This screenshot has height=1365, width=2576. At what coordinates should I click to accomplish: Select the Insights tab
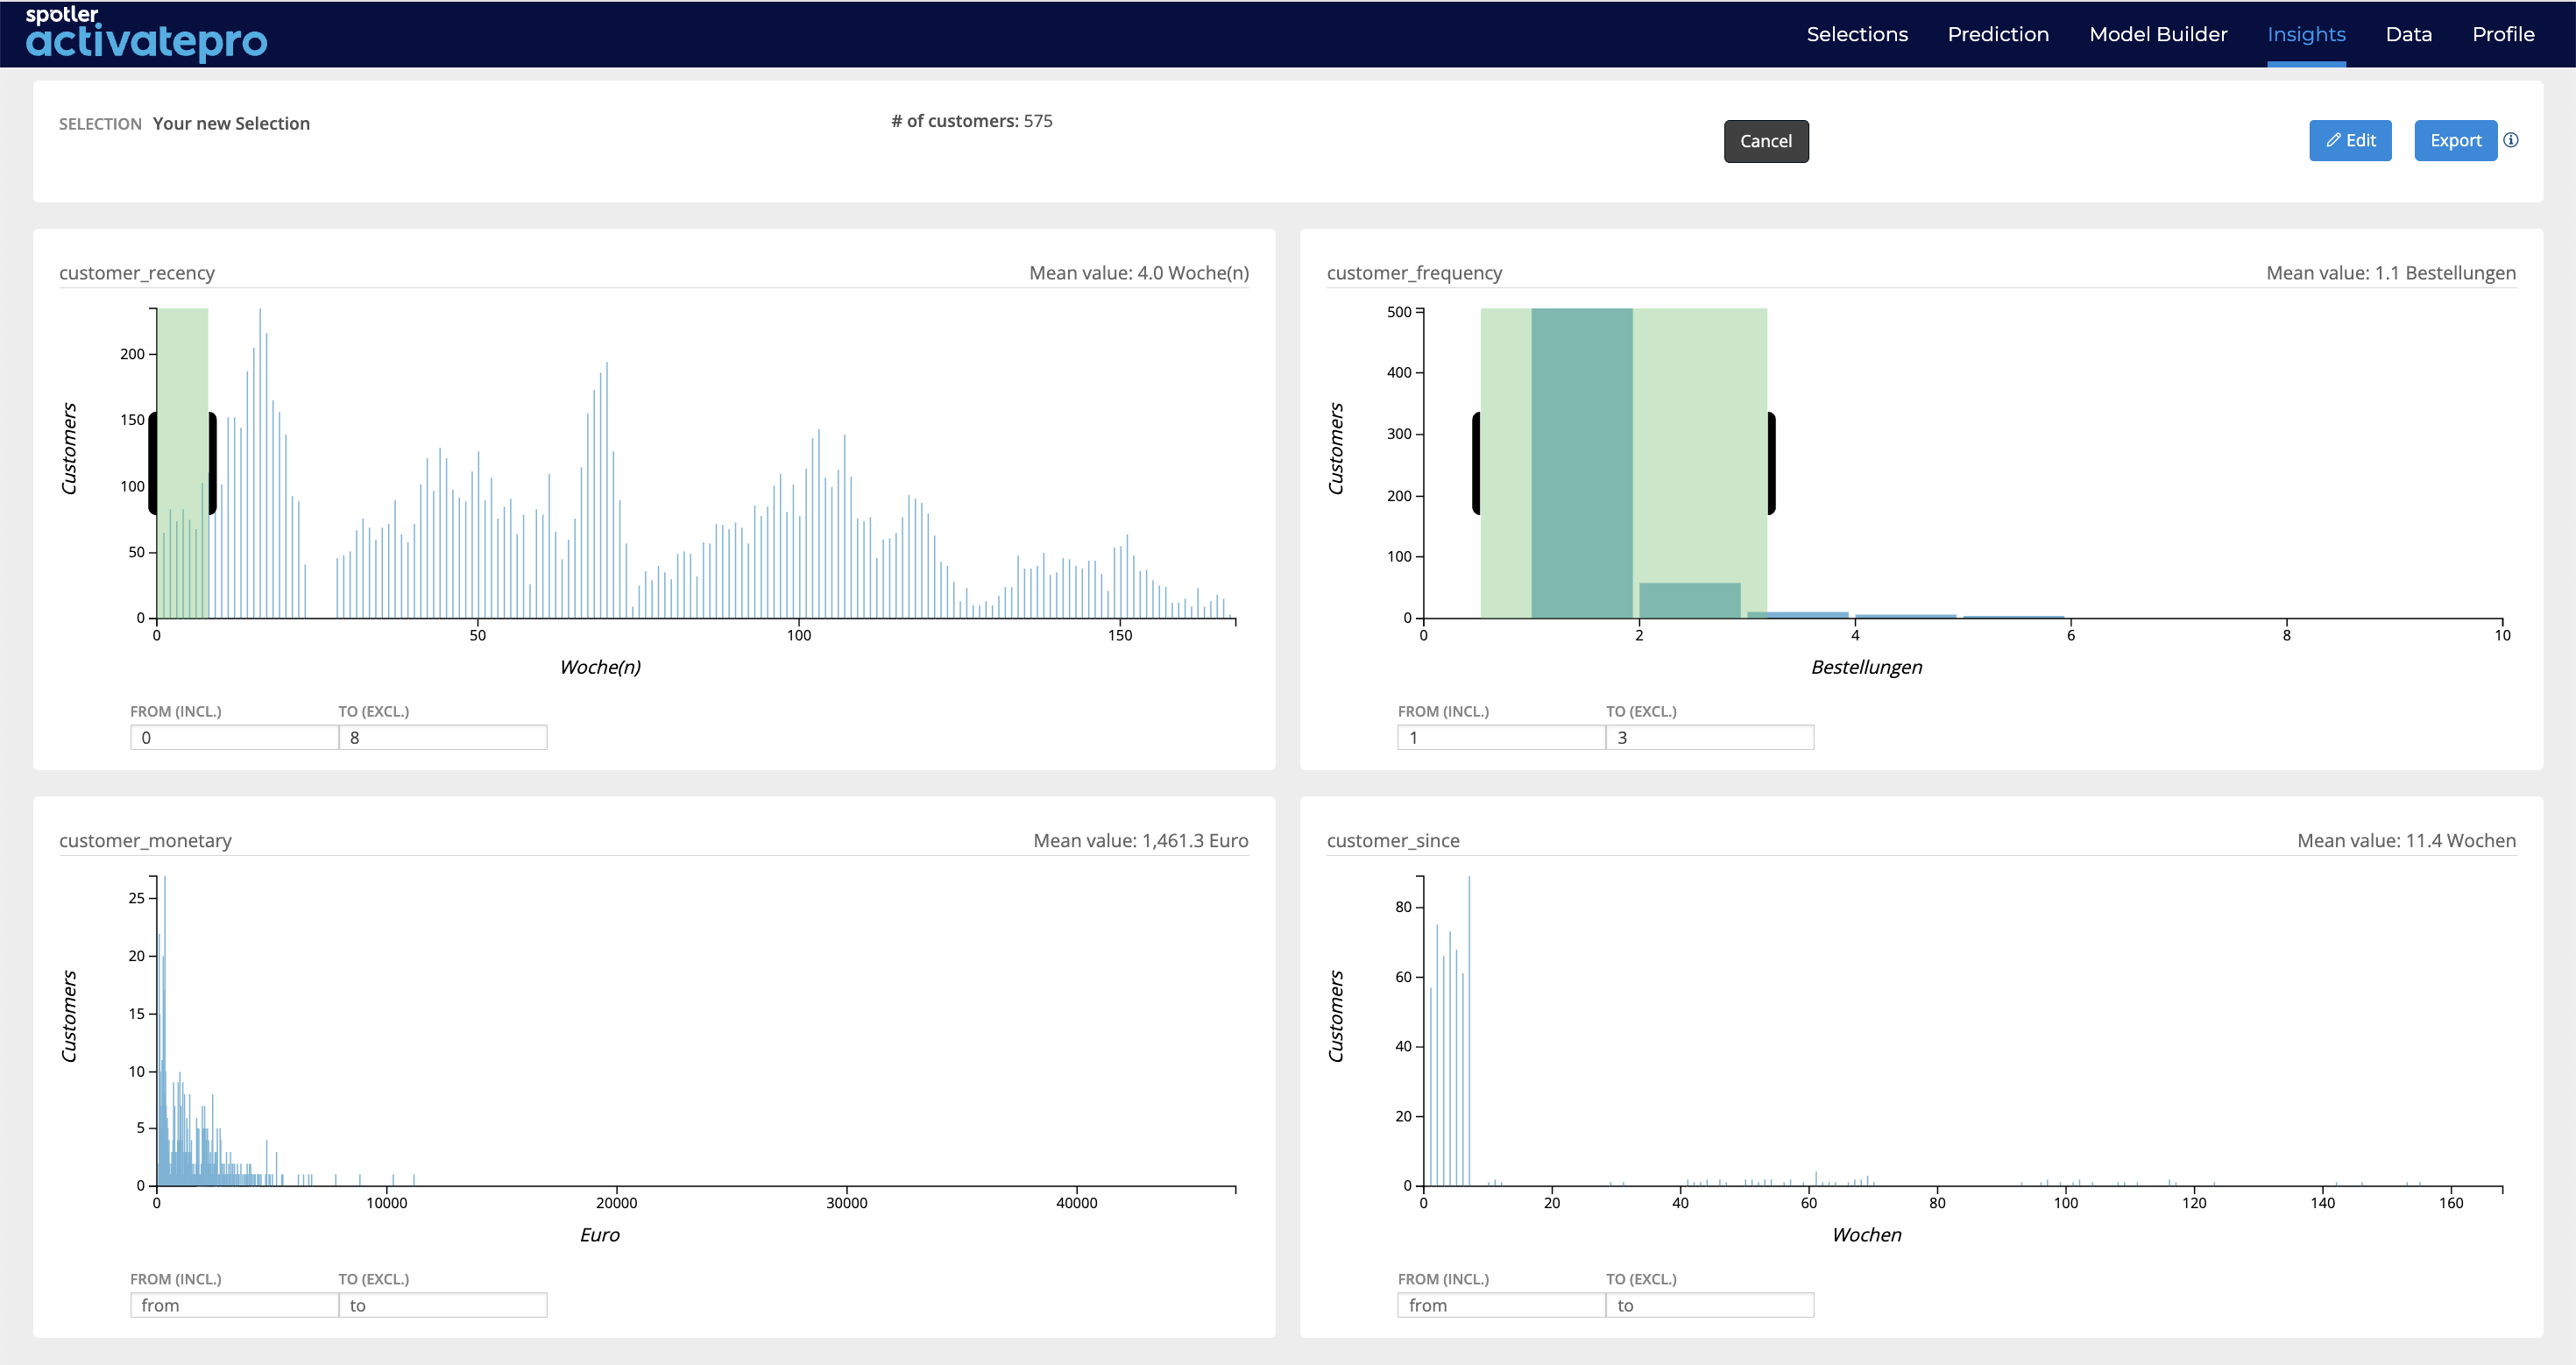(2306, 34)
